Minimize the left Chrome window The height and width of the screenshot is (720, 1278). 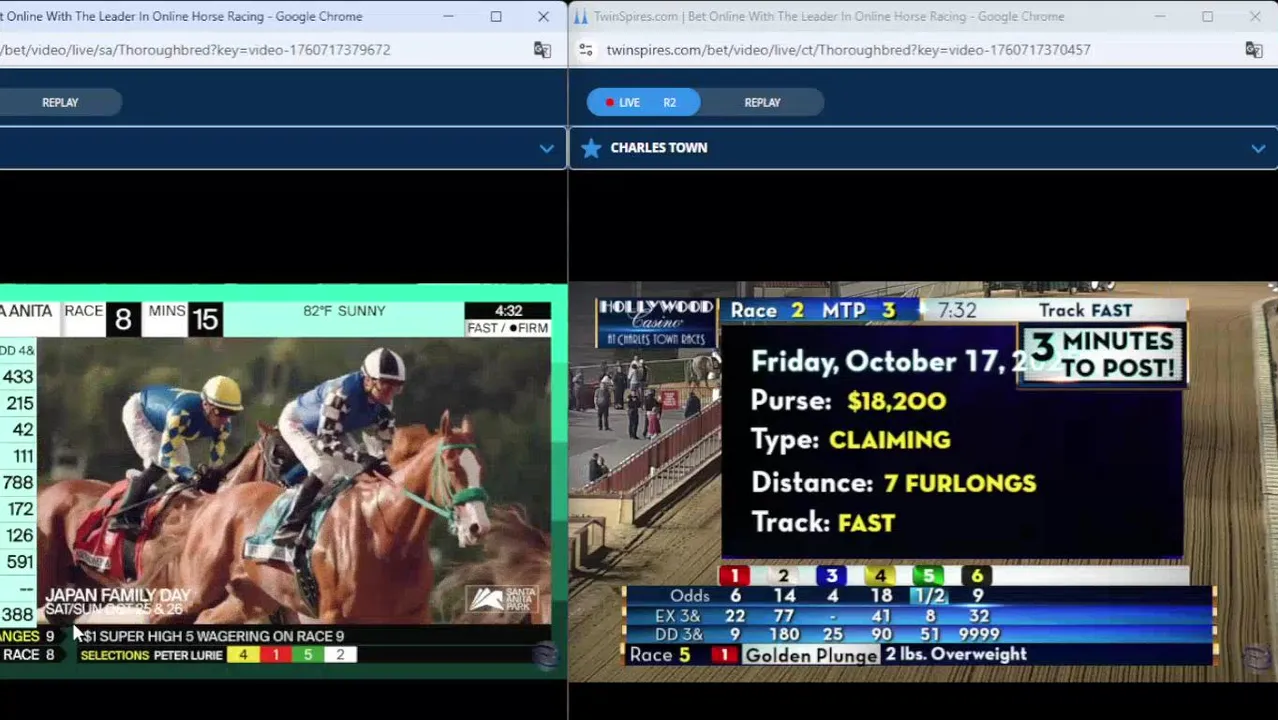[x=448, y=16]
